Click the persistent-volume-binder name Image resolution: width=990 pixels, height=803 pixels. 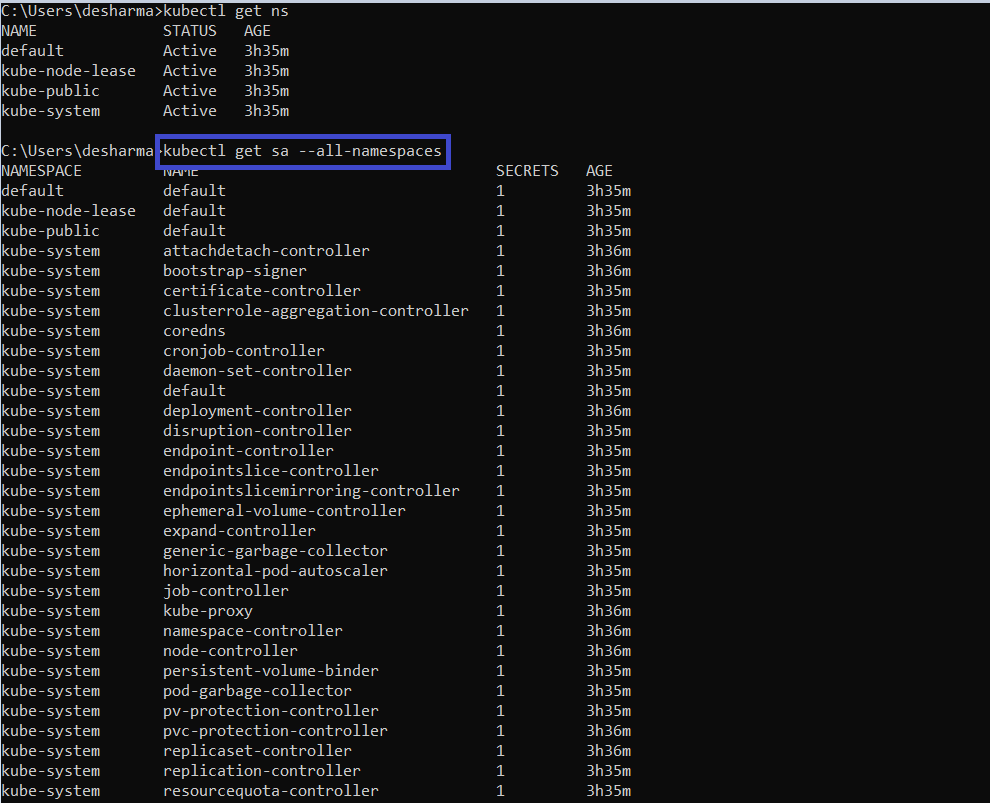[x=271, y=671]
